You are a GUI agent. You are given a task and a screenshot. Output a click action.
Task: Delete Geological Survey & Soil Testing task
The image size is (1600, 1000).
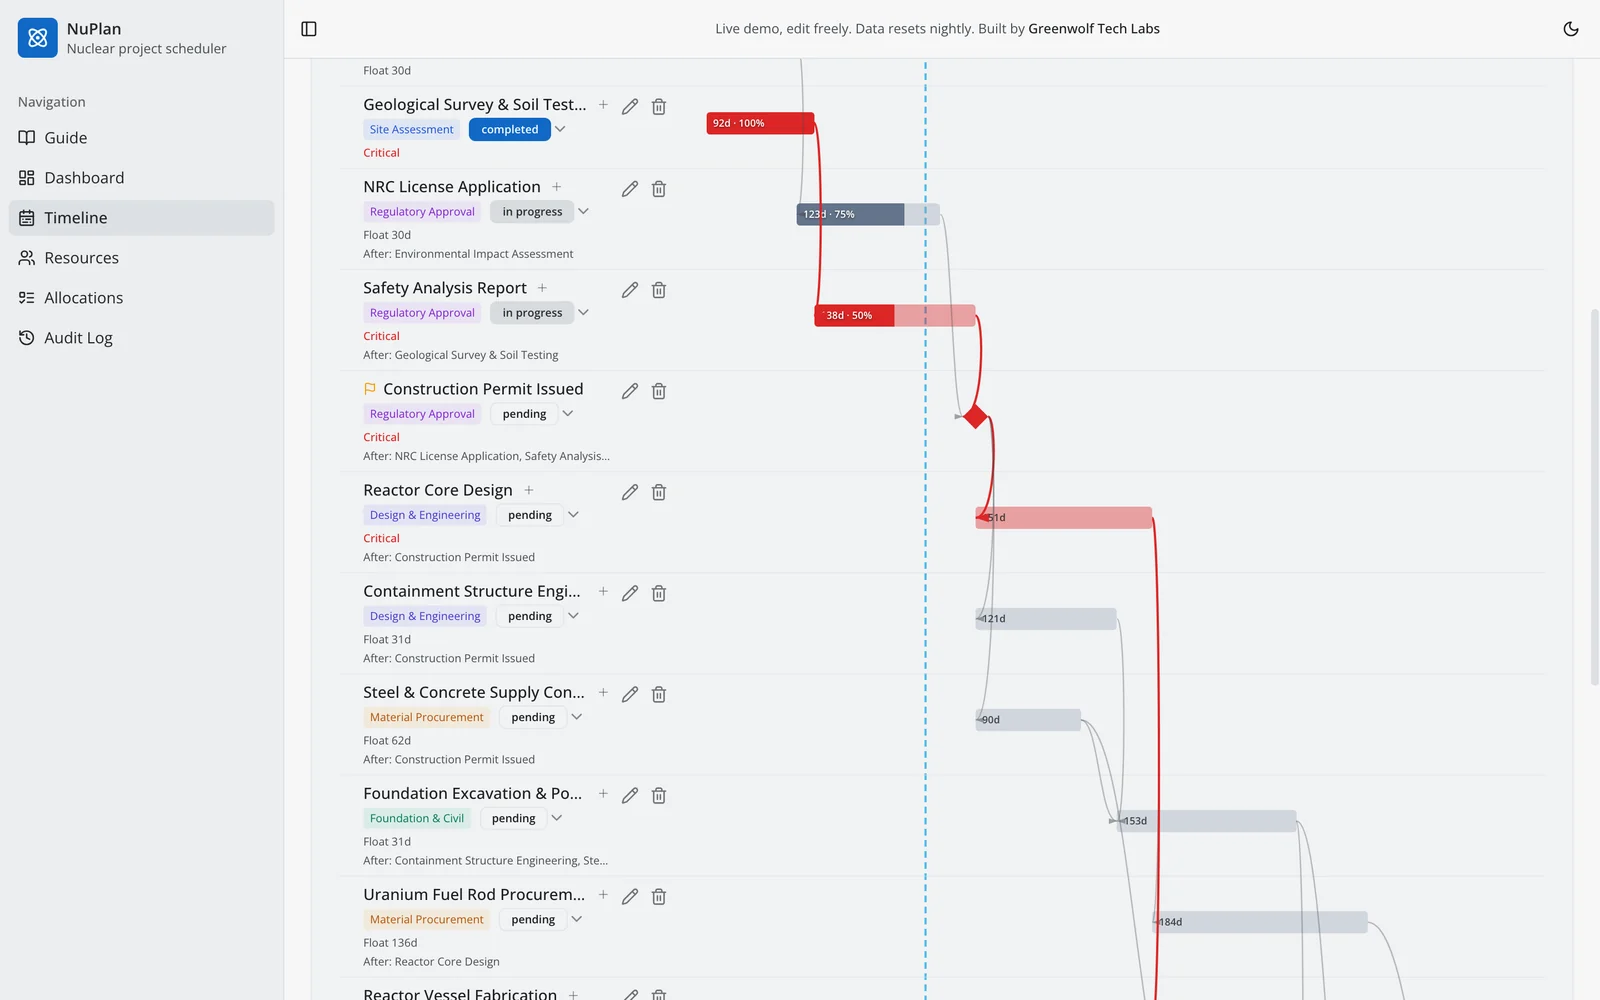(659, 106)
